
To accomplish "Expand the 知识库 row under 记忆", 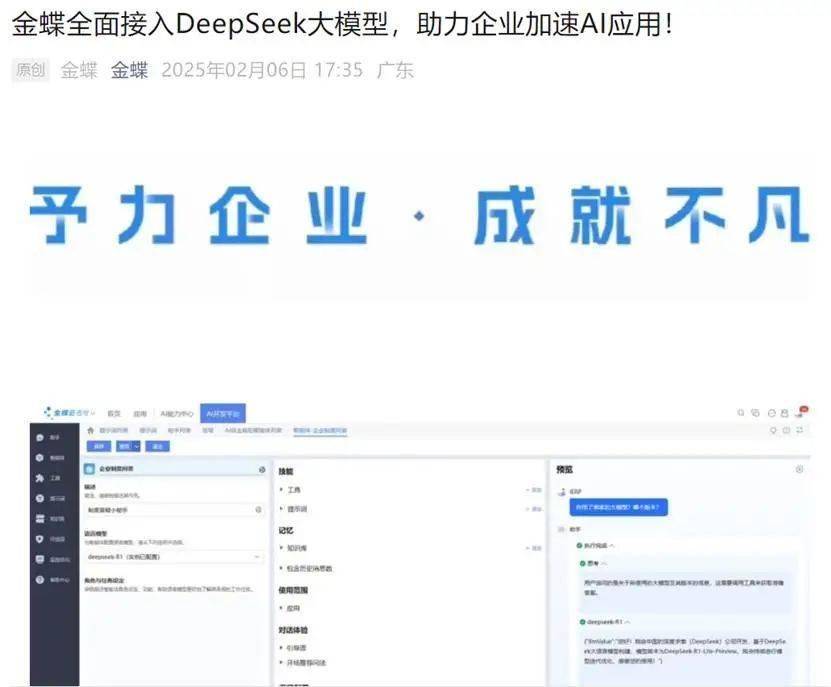I will click(x=294, y=548).
